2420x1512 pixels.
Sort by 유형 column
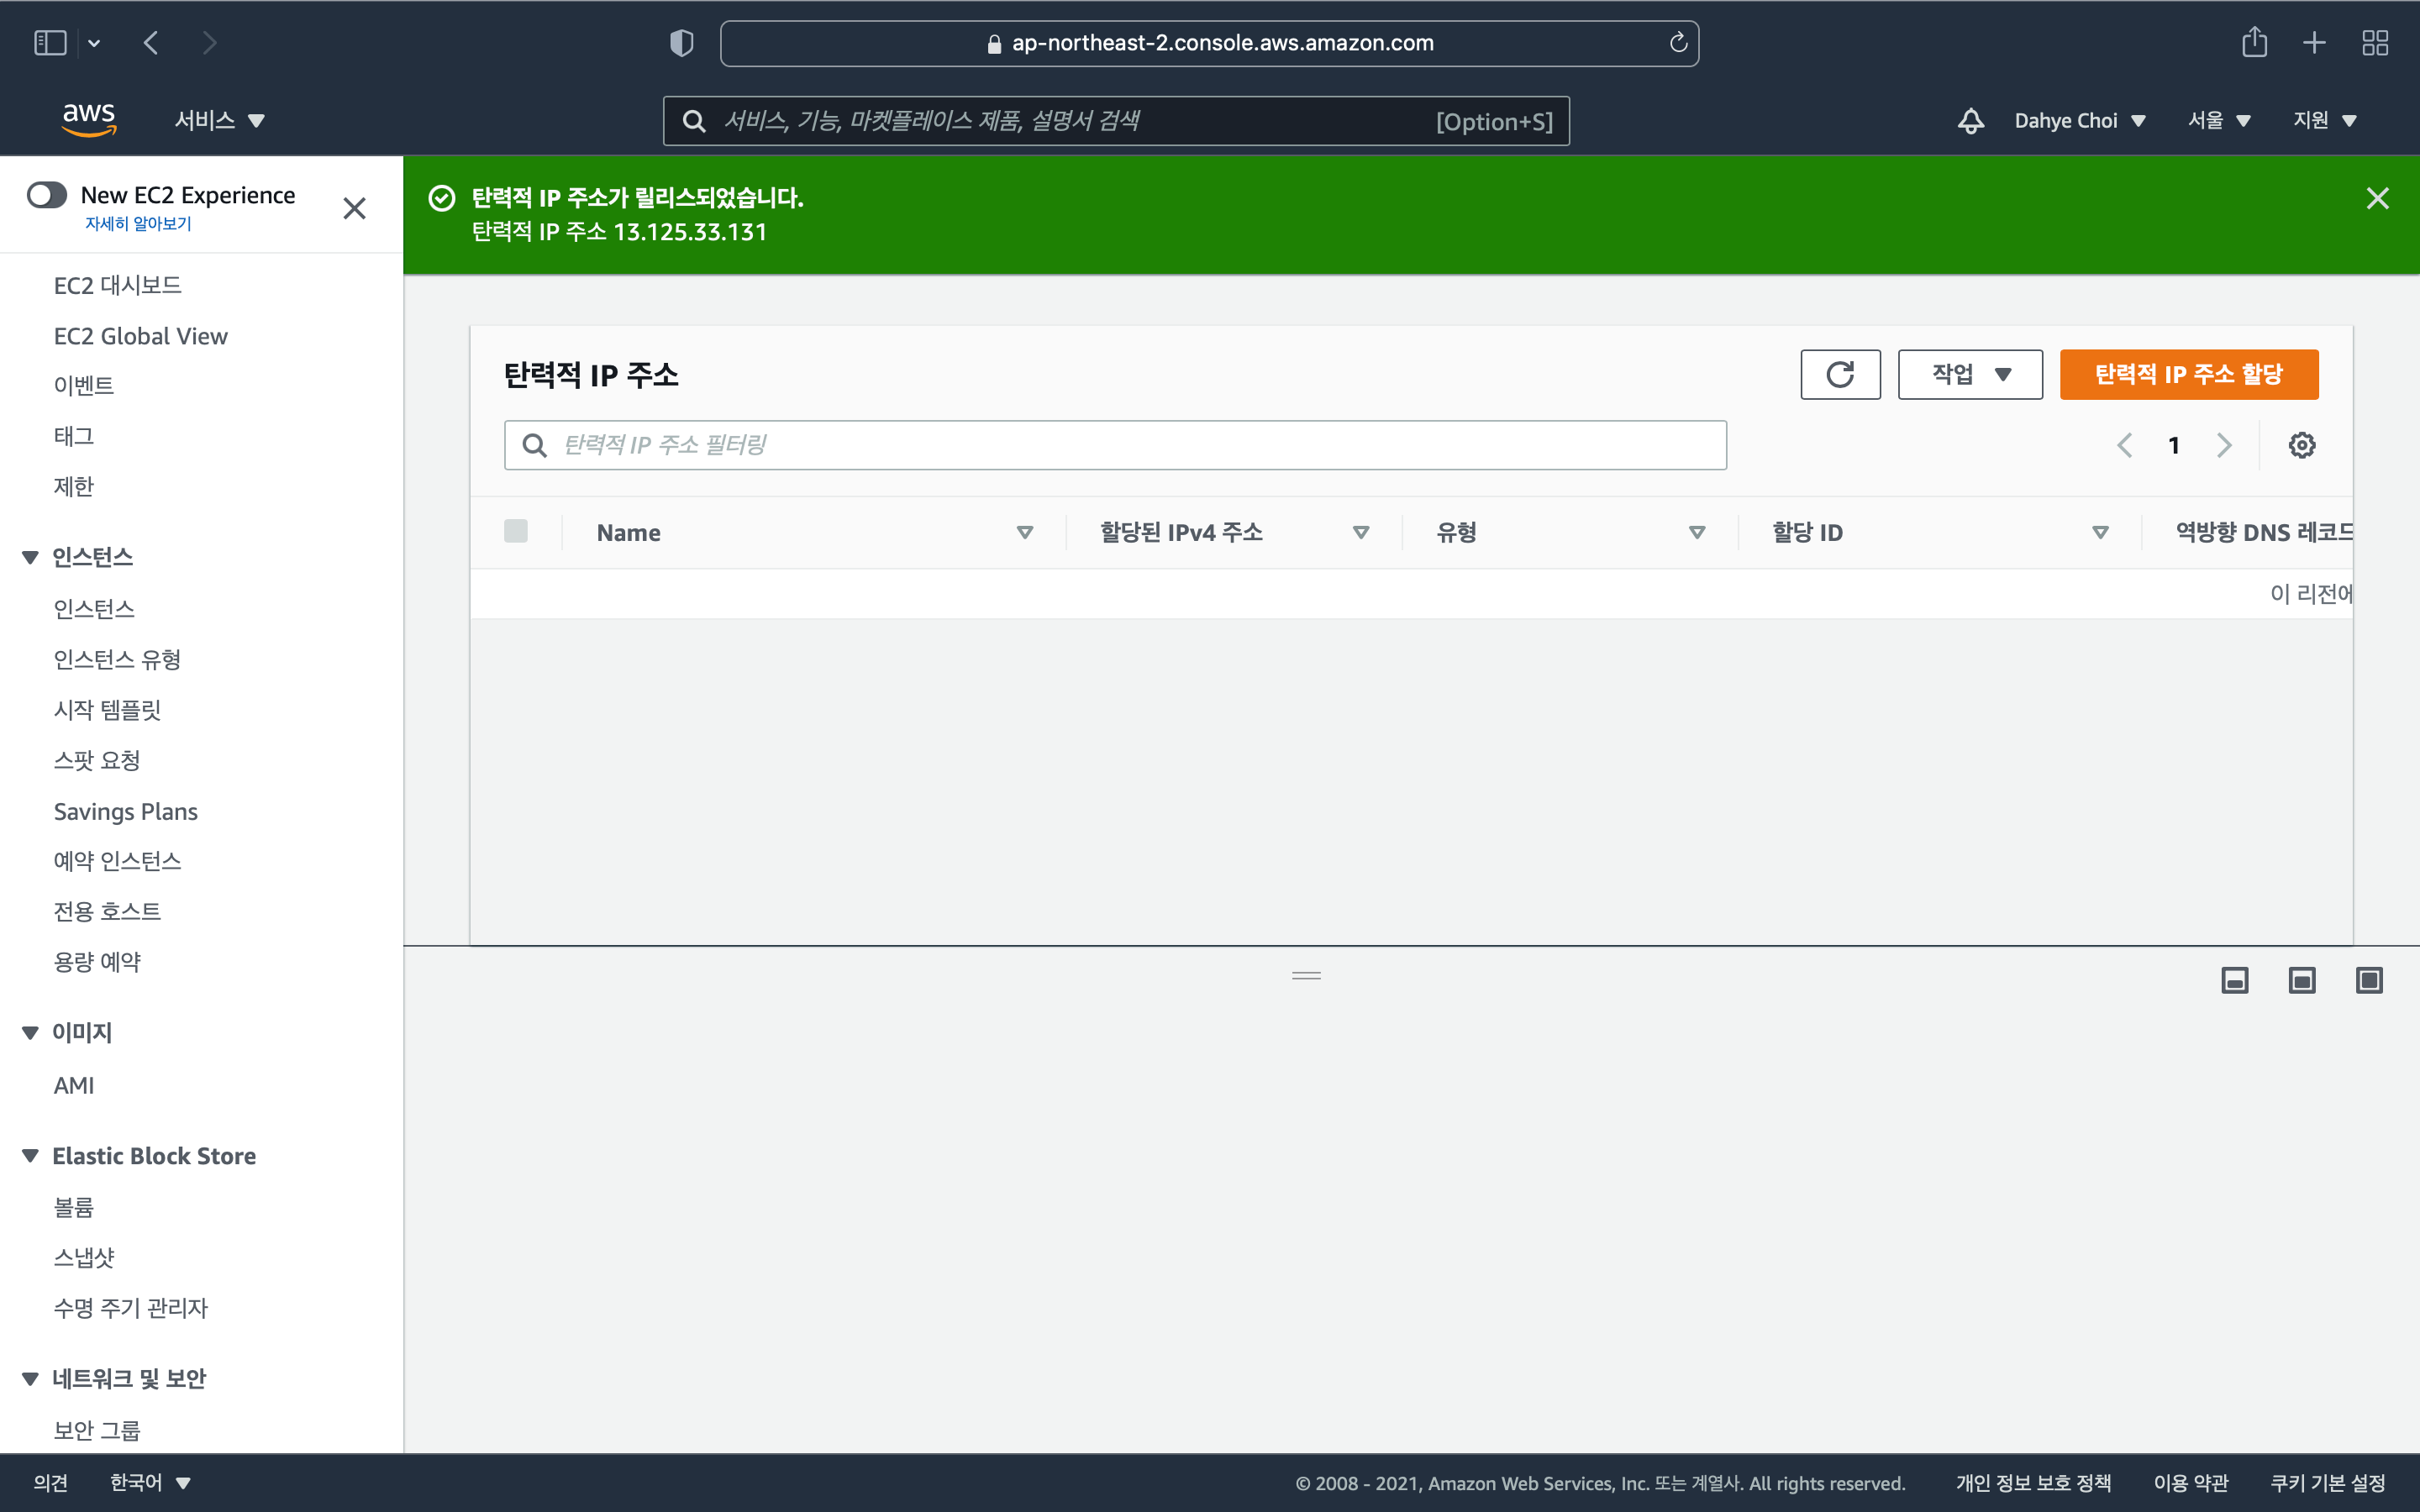point(1697,532)
